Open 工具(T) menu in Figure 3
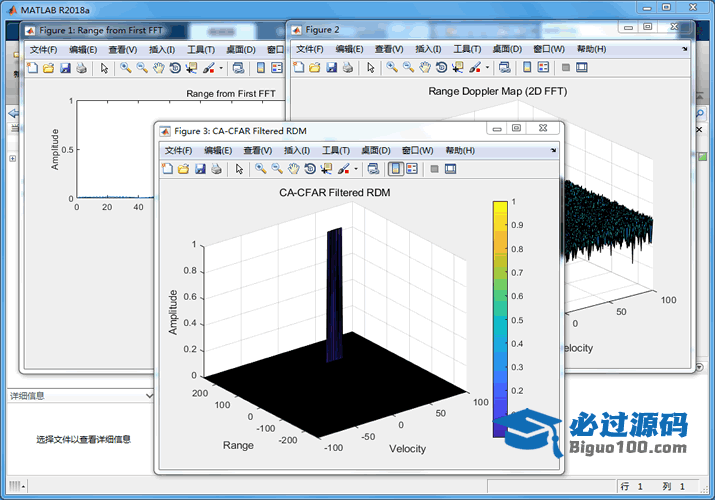Viewport: 715px width, 500px height. click(336, 150)
